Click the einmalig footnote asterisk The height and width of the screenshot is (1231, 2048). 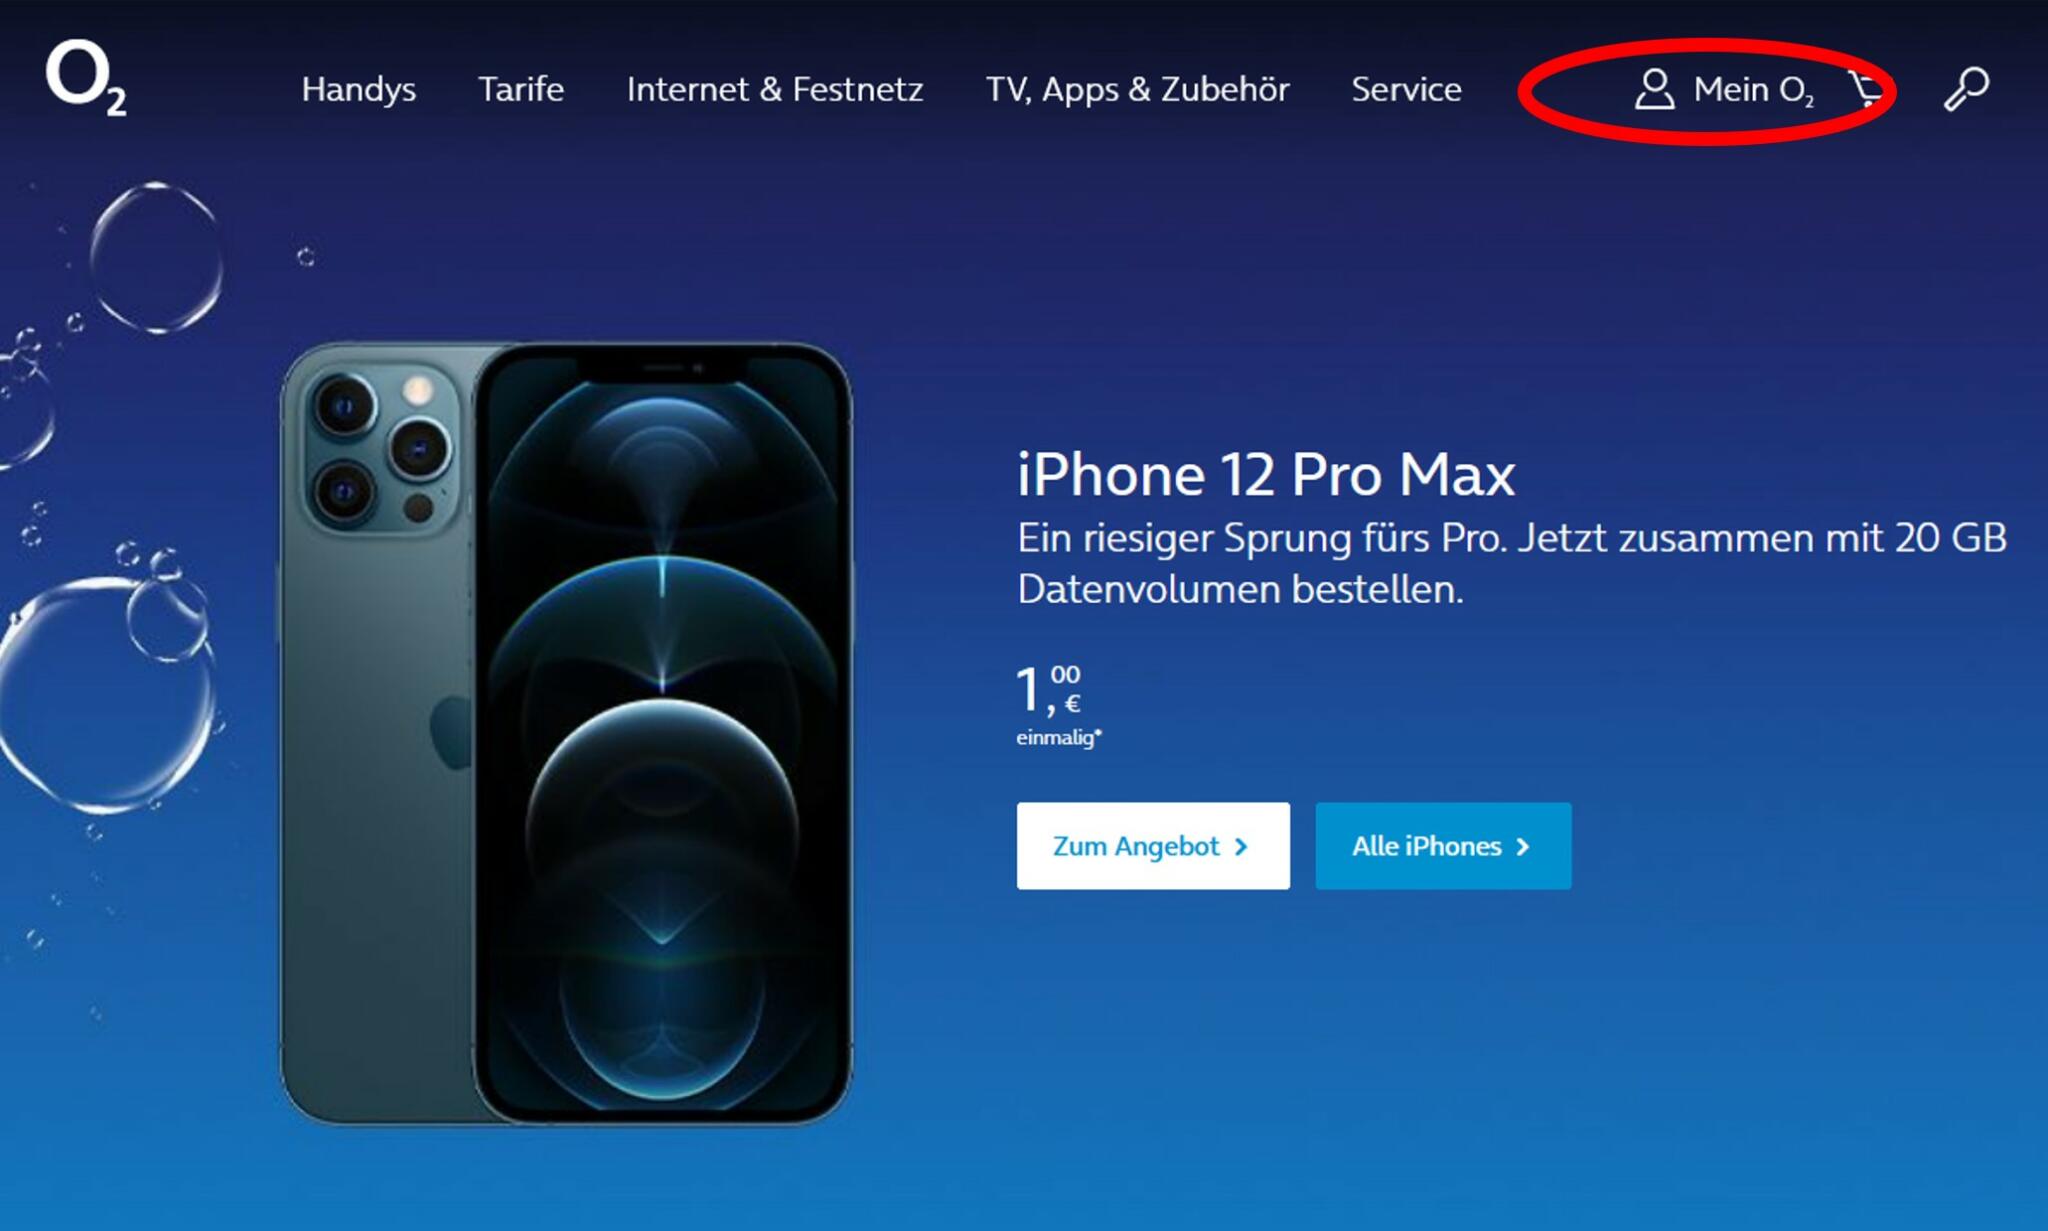coord(1098,733)
